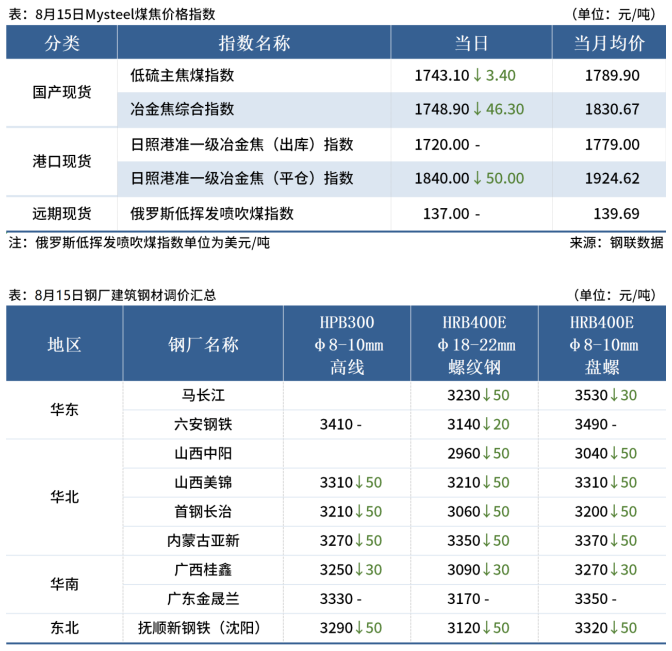This screenshot has width=672, height=651.
Task: Select the 低硫主焦煤指数 row label
Action: 183,75
